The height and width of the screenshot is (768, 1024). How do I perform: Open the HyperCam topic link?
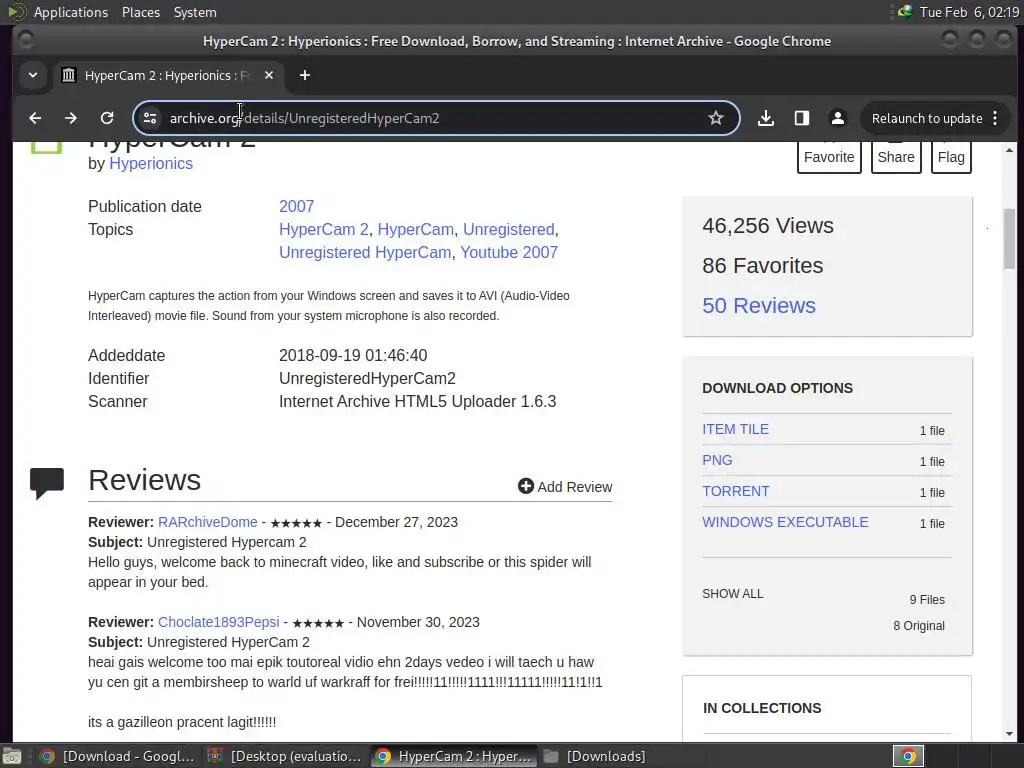(x=415, y=229)
